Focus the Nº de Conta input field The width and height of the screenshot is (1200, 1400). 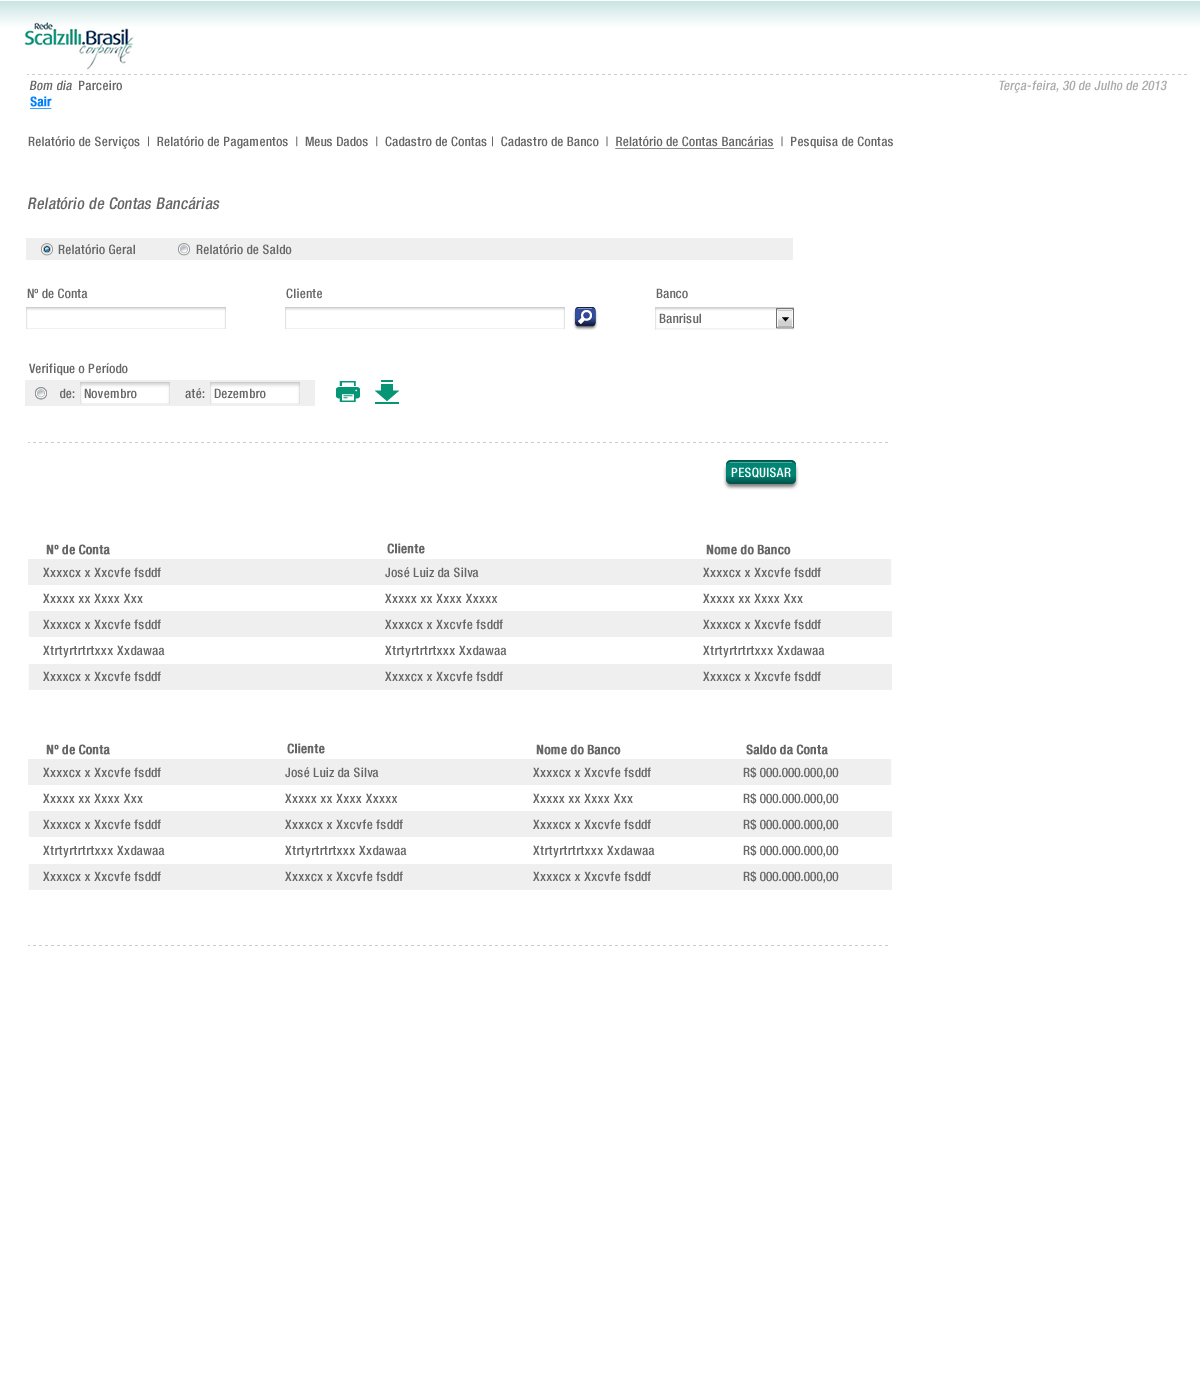pyautogui.click(x=126, y=318)
